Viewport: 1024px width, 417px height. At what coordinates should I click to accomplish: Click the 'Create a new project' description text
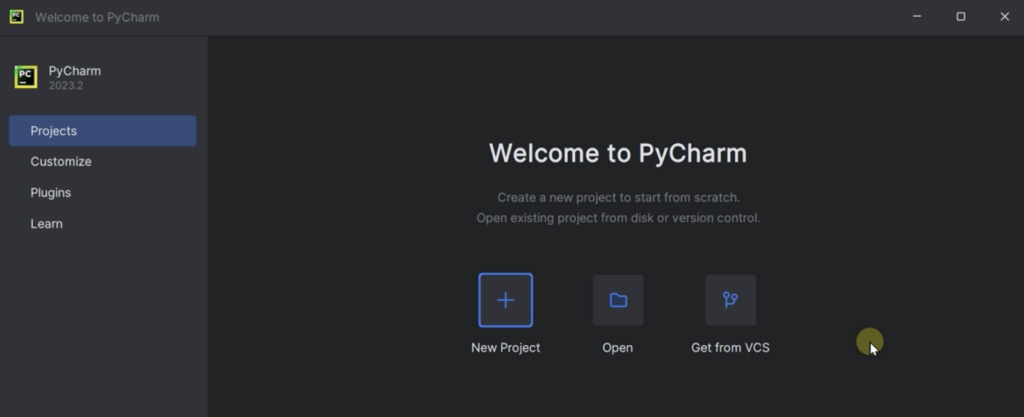[x=618, y=198]
